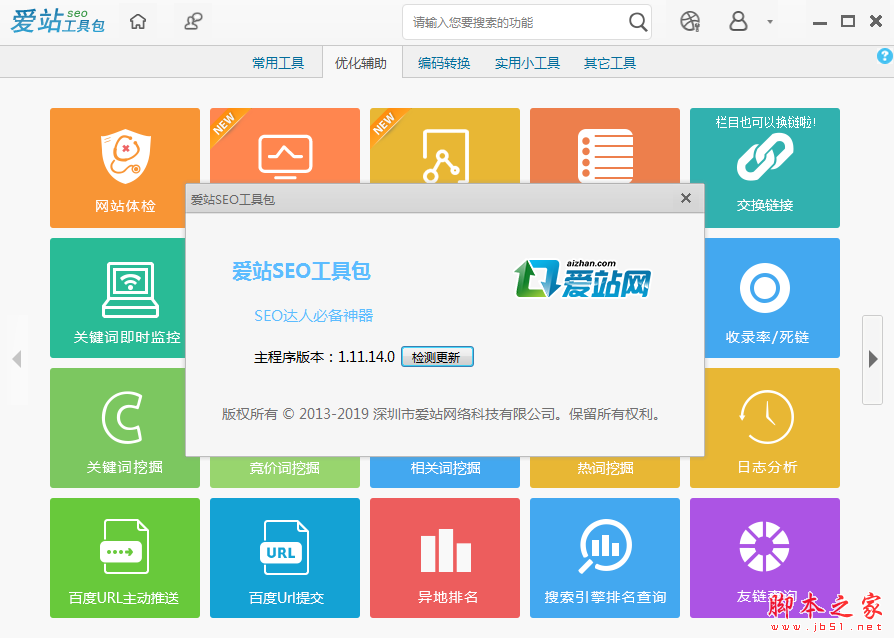Viewport: 894px width, 638px height.
Task: Go to previous page with left arrow
Action: [x=17, y=359]
